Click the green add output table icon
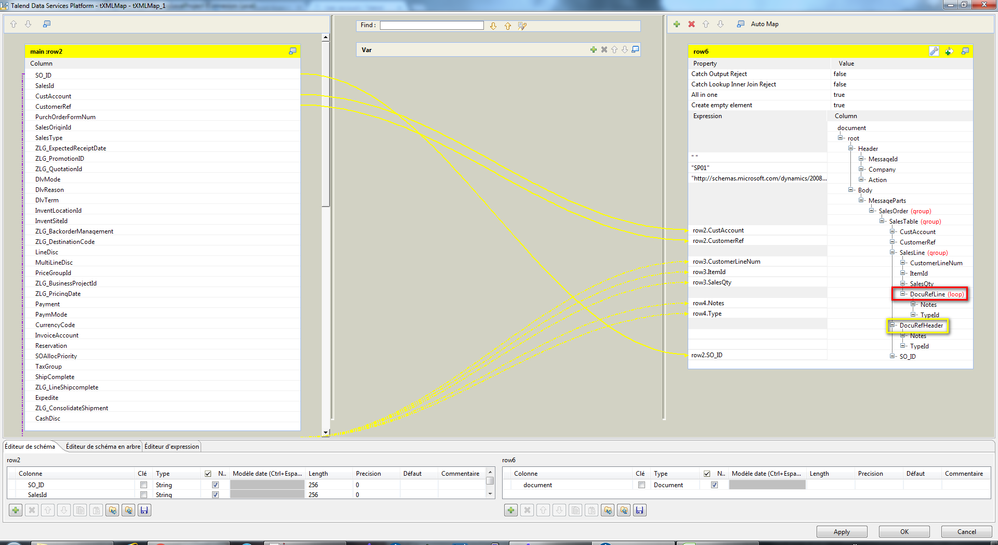998x545 pixels. pos(677,23)
